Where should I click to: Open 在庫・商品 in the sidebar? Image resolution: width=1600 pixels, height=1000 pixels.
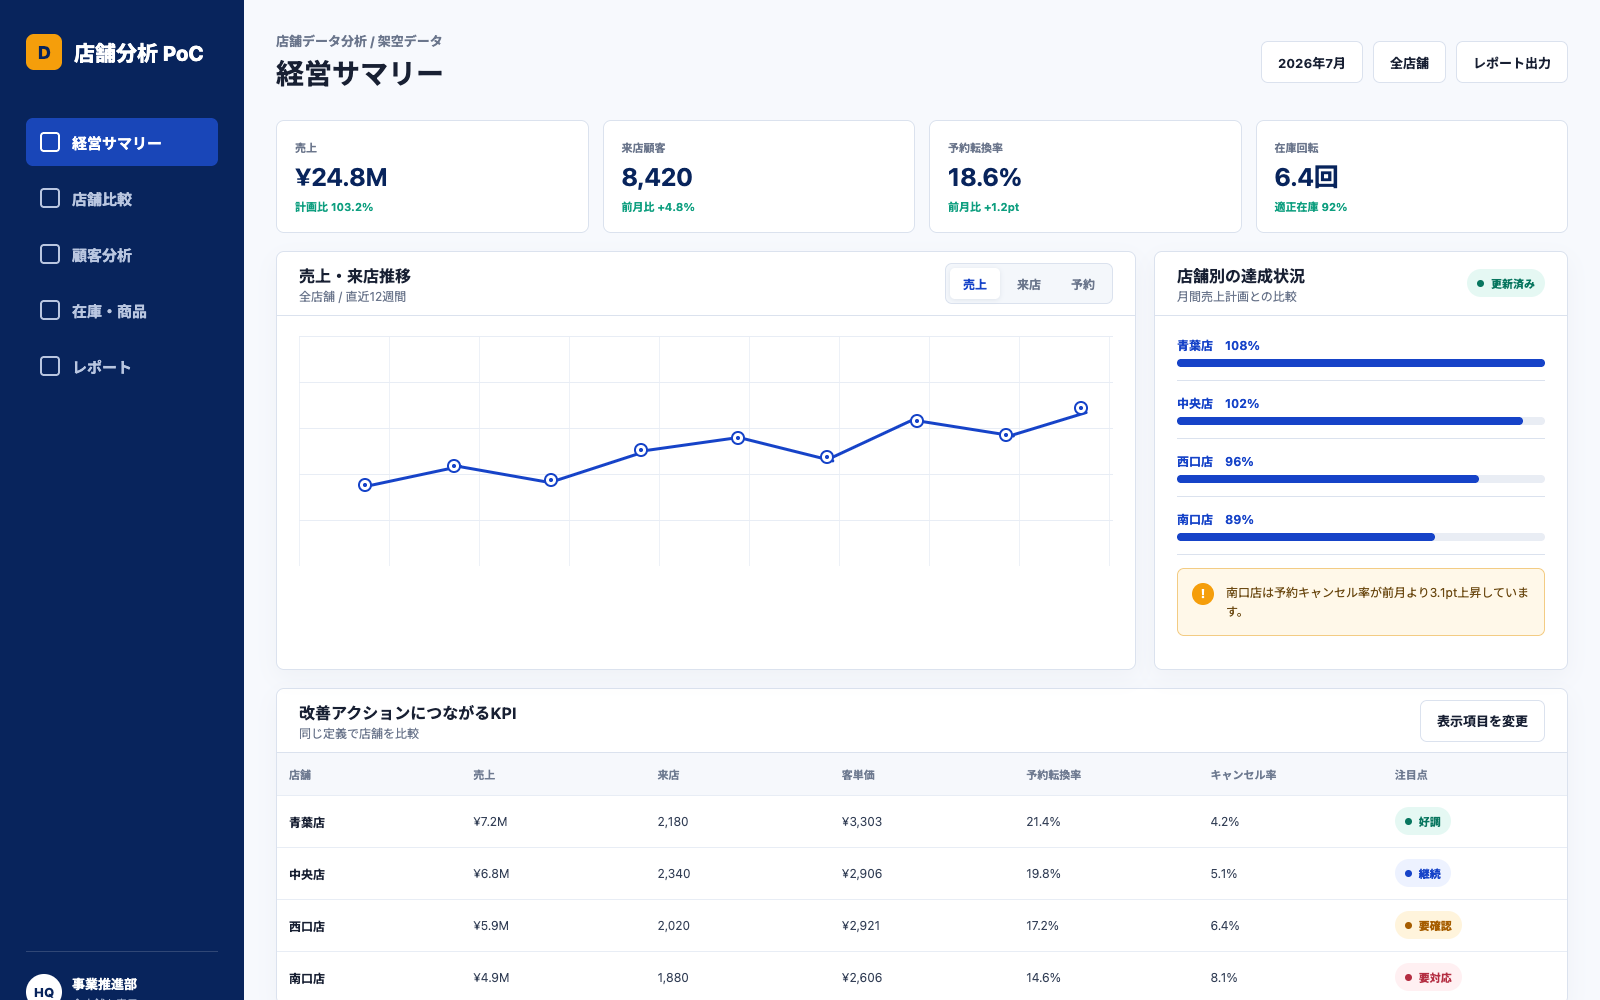(122, 310)
